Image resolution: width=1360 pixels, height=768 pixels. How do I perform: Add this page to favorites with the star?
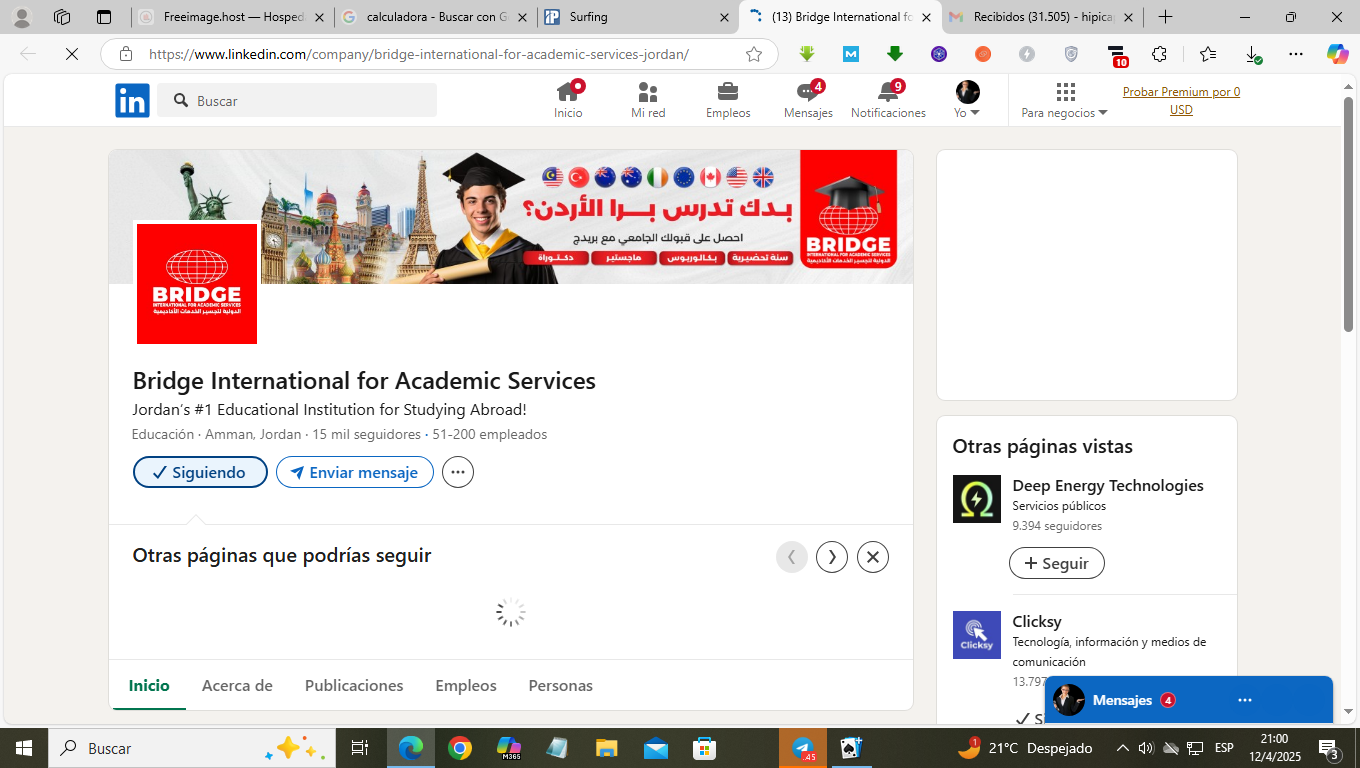(754, 54)
